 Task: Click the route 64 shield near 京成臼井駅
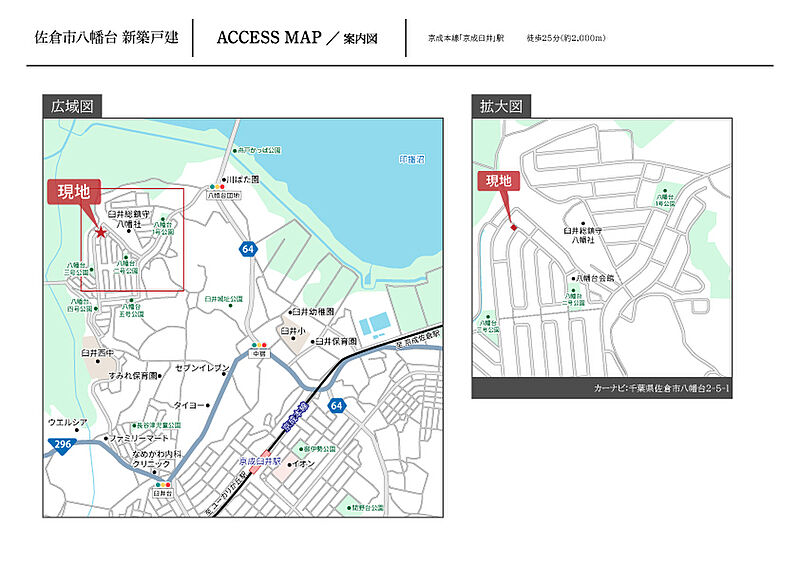click(336, 406)
